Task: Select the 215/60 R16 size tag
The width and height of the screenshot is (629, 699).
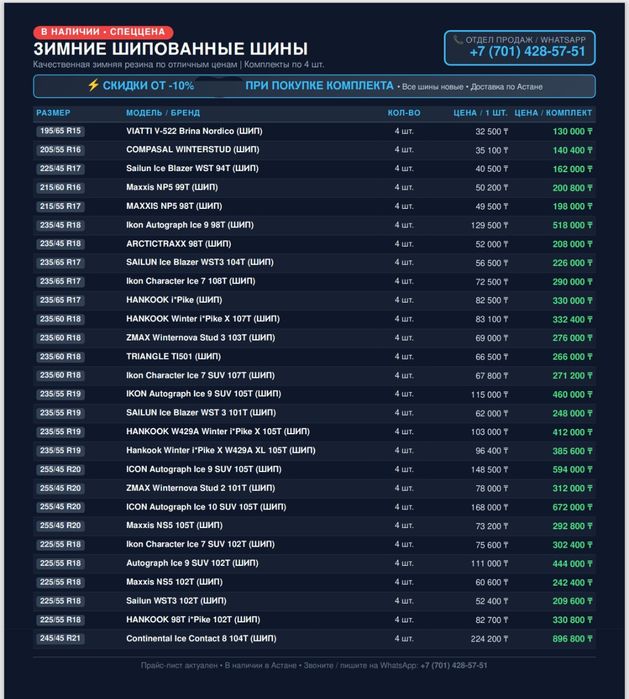Action: click(61, 187)
